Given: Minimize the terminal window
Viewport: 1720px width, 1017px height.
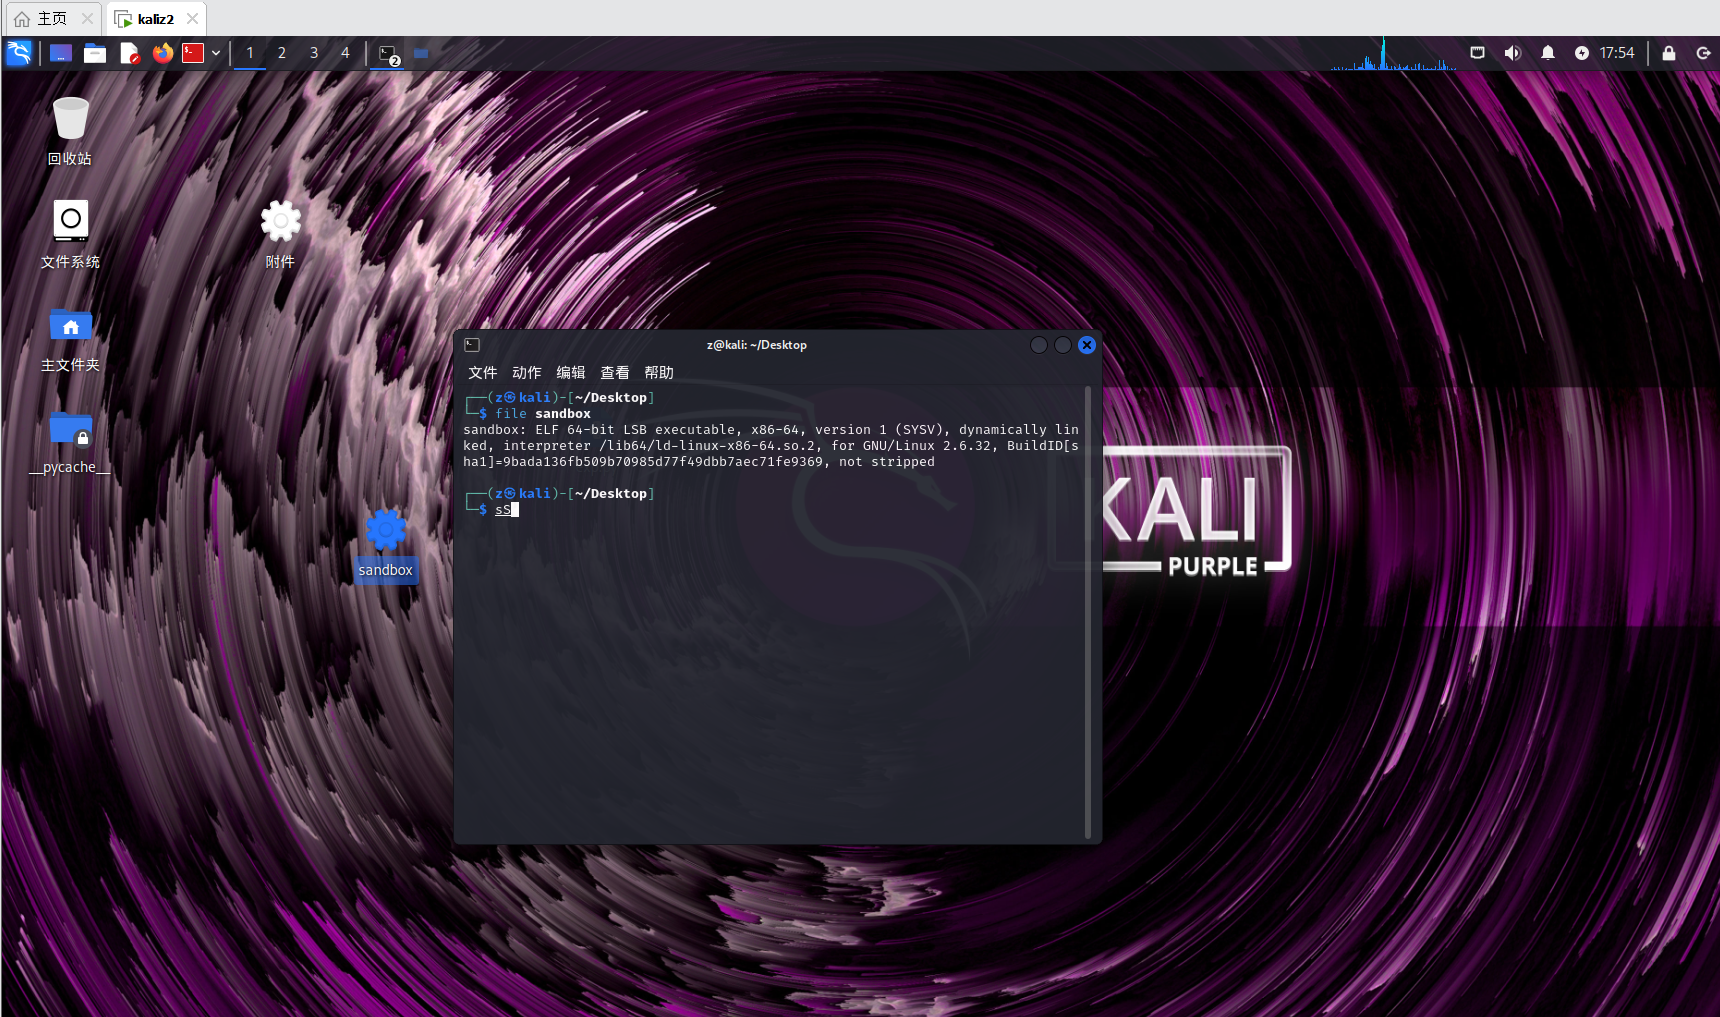Looking at the screenshot, I should click(1039, 345).
